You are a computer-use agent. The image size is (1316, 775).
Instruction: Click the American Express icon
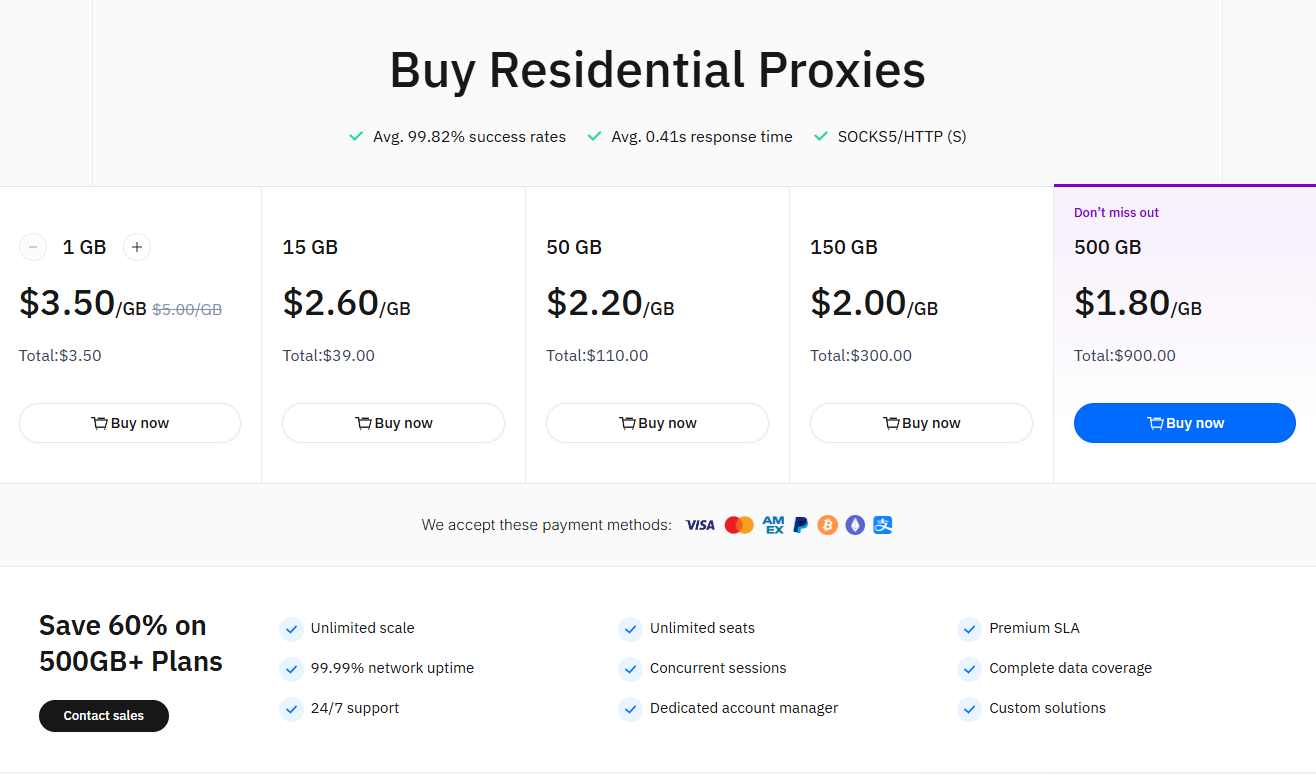773,525
